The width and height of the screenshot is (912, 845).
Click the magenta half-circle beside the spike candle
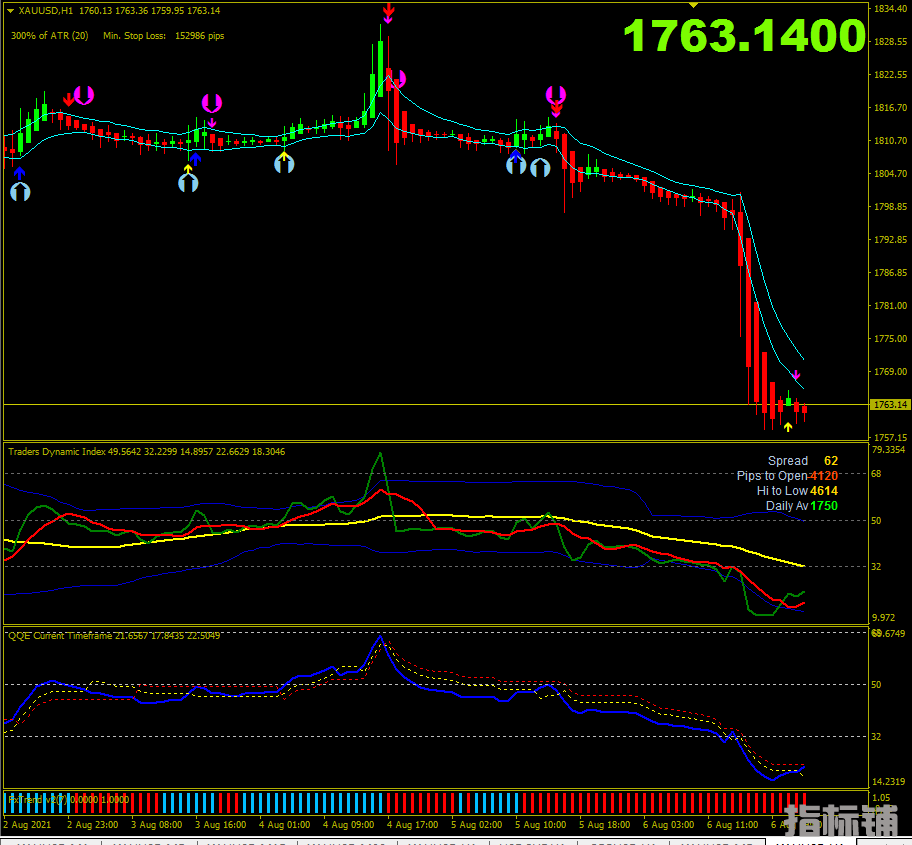coord(400,79)
